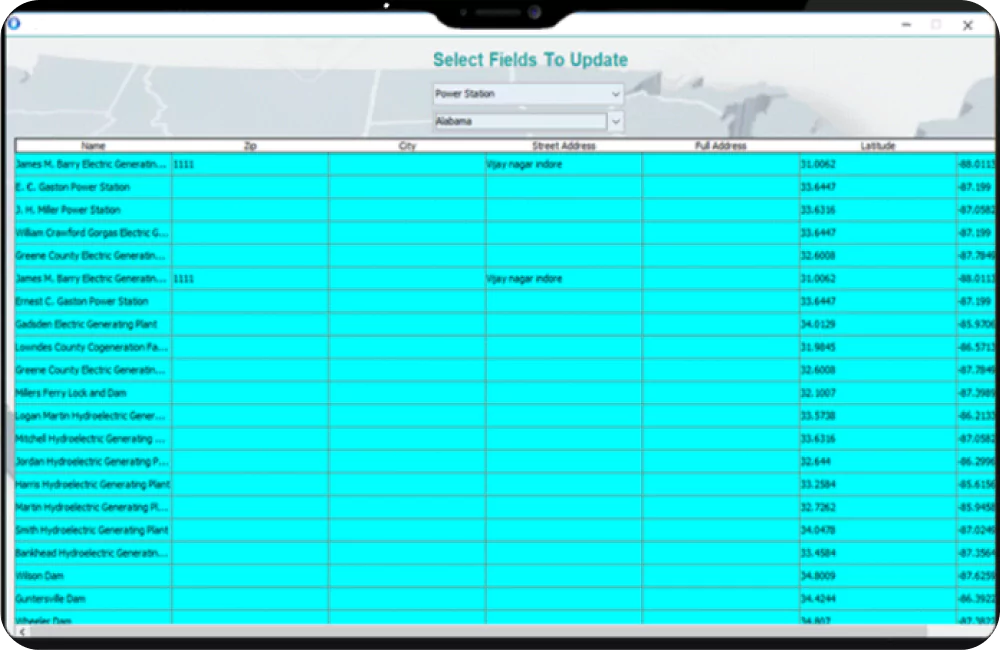The image size is (1000, 650).
Task: Select Gadsden Electric Generating Plant row
Action: (504, 324)
